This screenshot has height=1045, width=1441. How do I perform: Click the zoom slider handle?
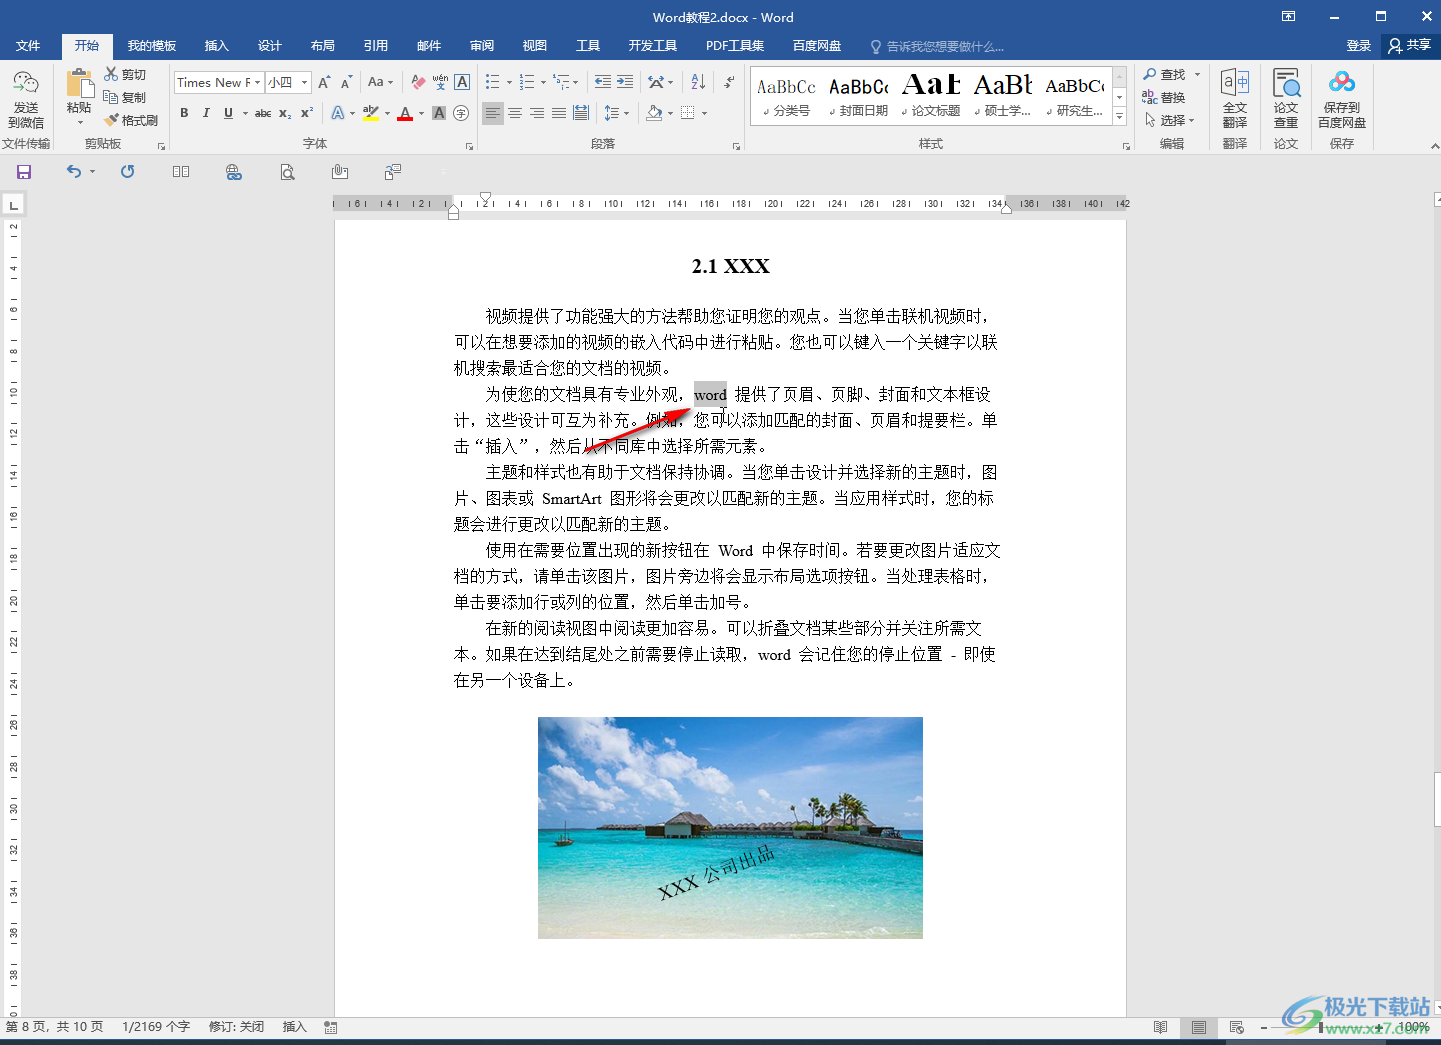pyautogui.click(x=1322, y=1027)
